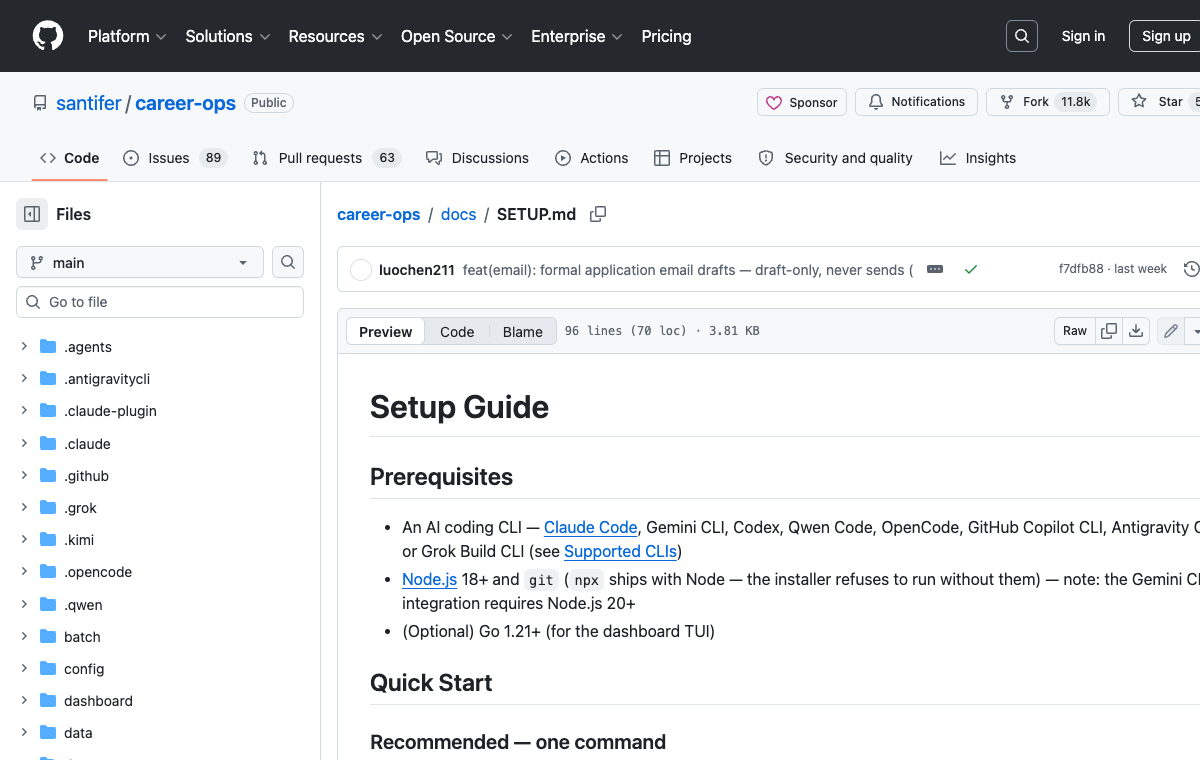Click the Notifications button
This screenshot has width=1200, height=760.
pos(916,102)
